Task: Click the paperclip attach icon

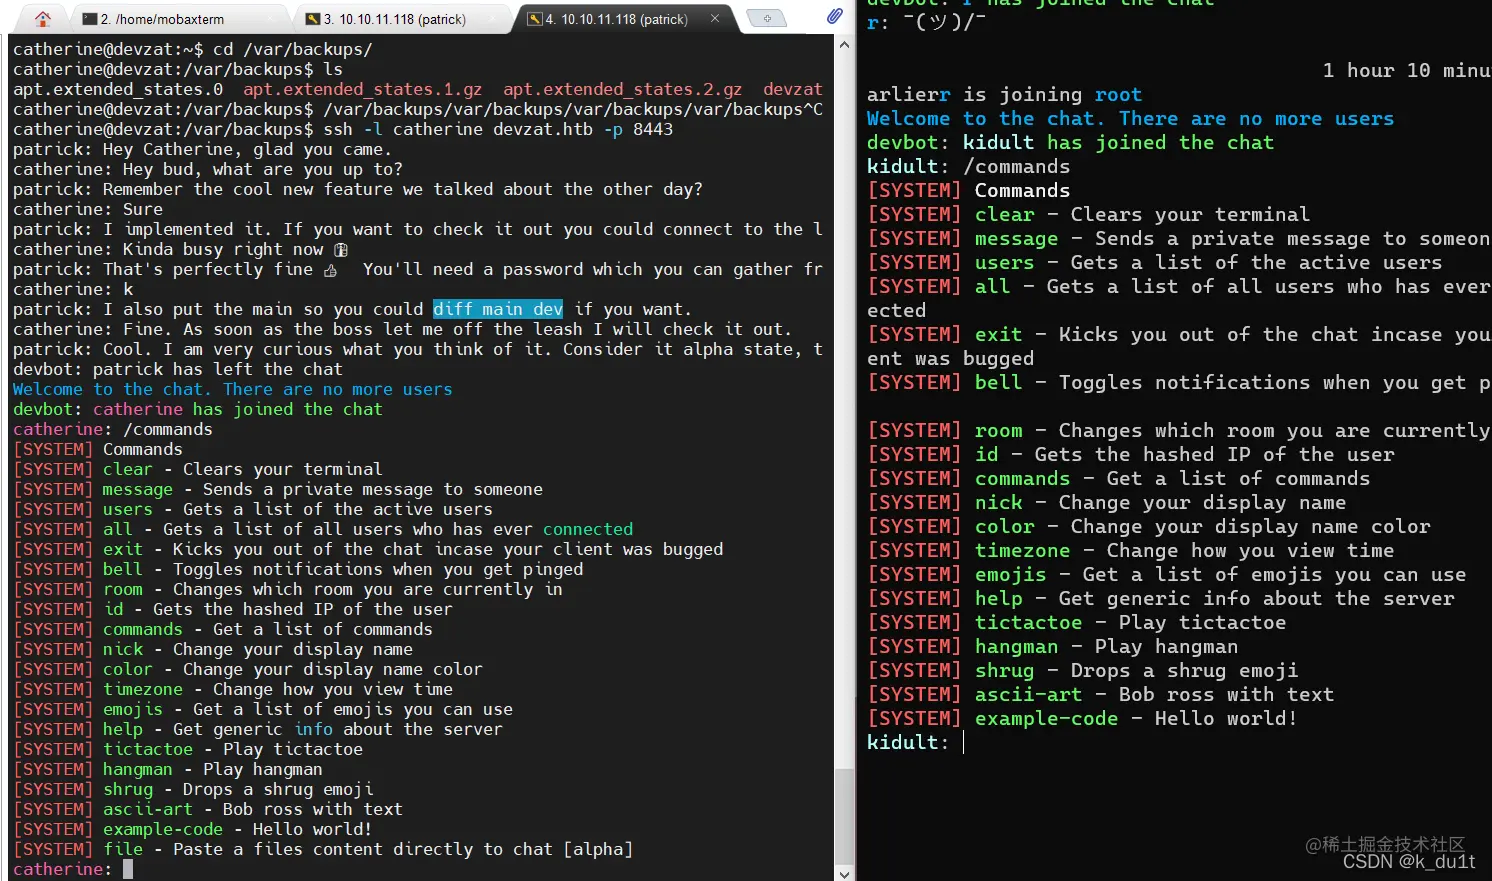Action: (834, 16)
